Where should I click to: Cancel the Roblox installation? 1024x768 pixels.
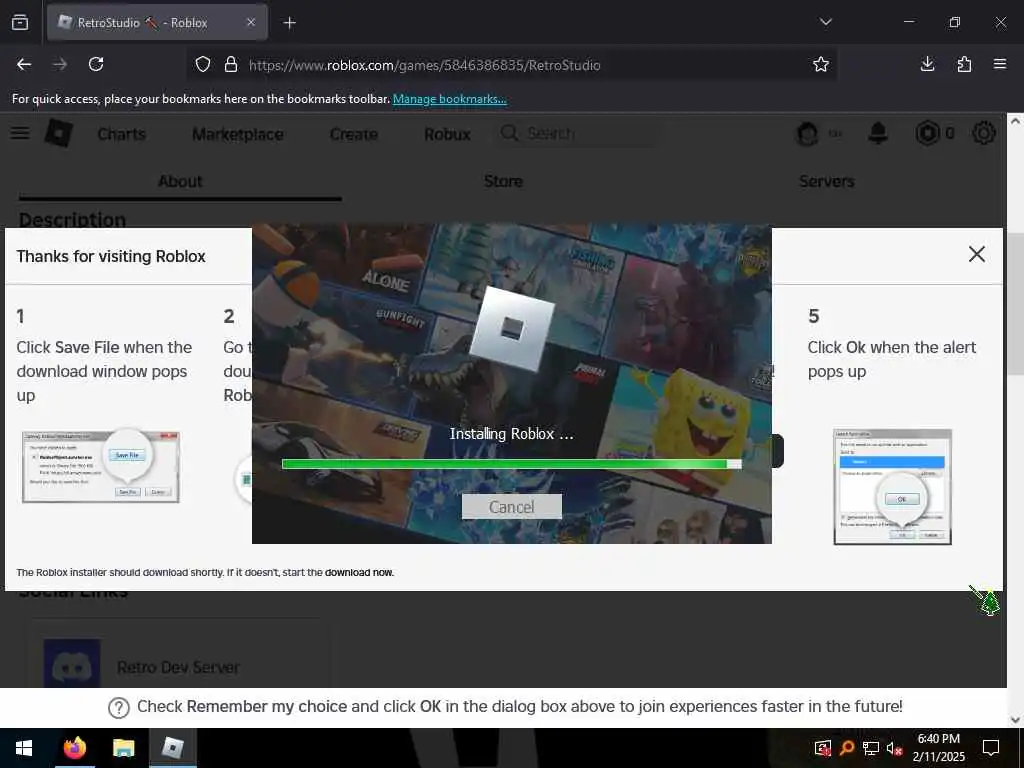pos(511,507)
